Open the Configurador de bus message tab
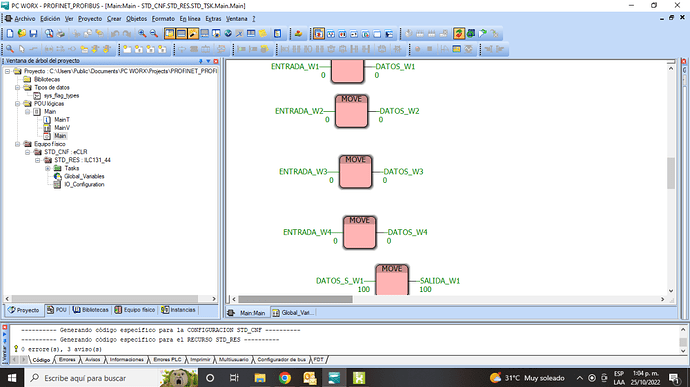Viewport: 690px width, 387px height. (x=282, y=360)
